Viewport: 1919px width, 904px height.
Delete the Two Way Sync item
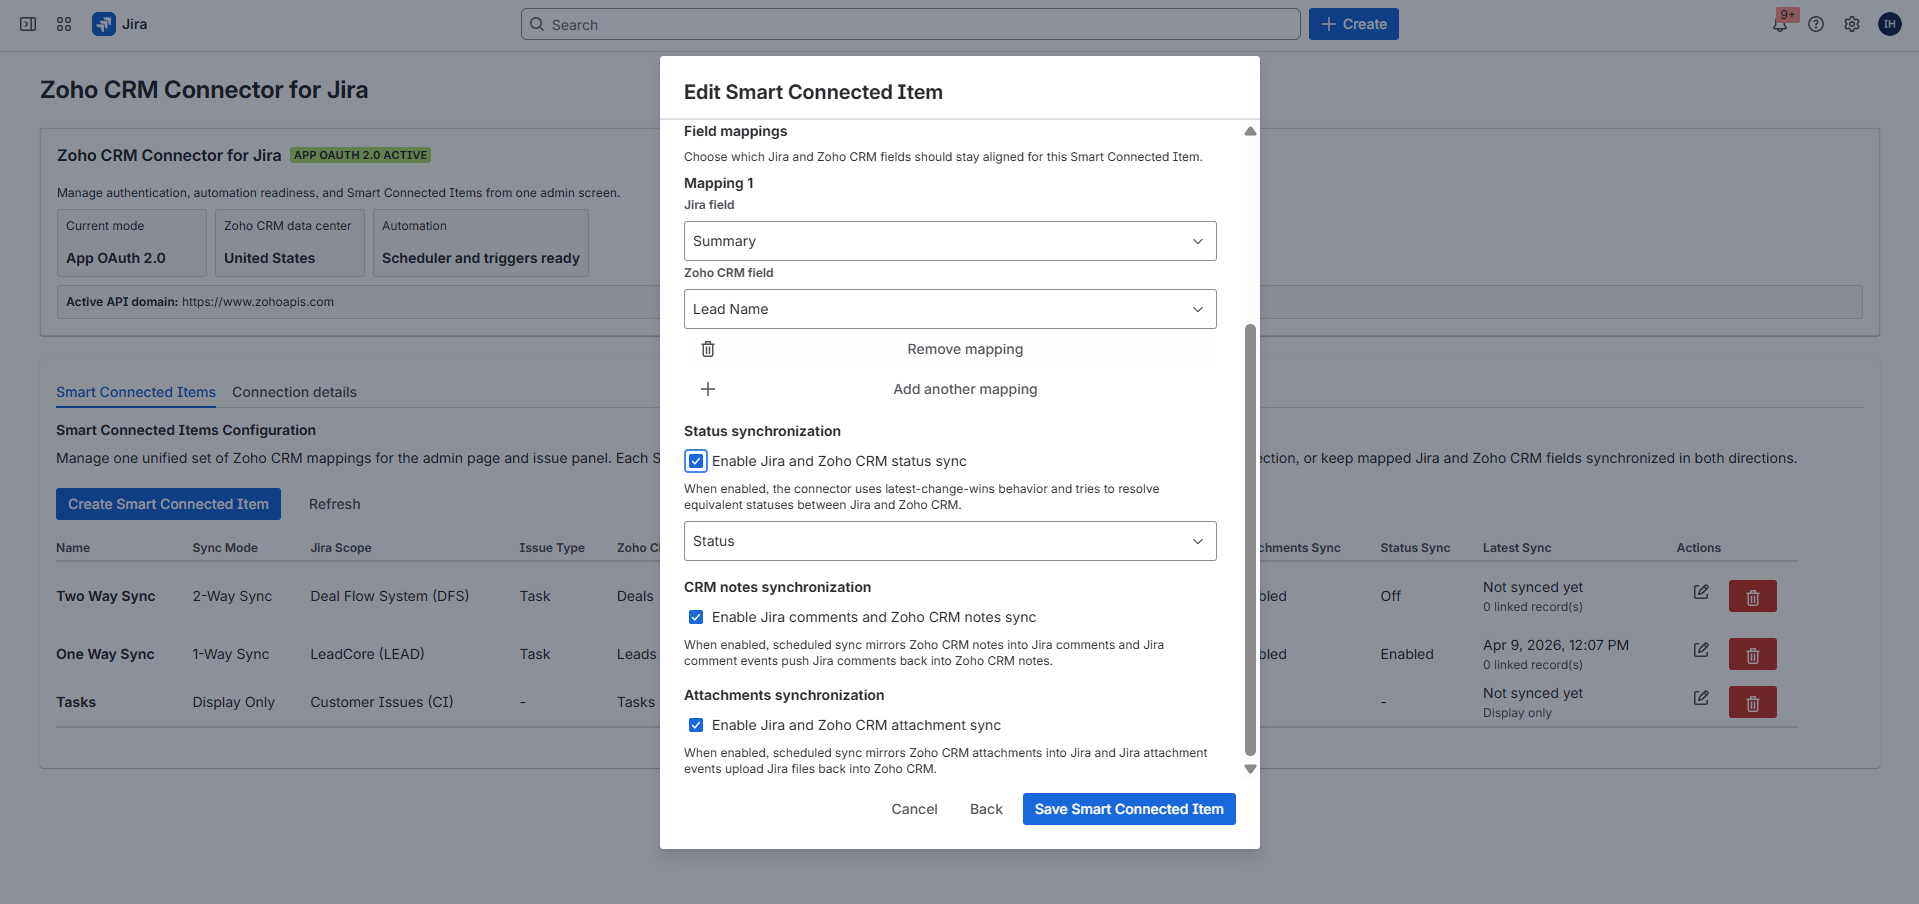[1752, 596]
